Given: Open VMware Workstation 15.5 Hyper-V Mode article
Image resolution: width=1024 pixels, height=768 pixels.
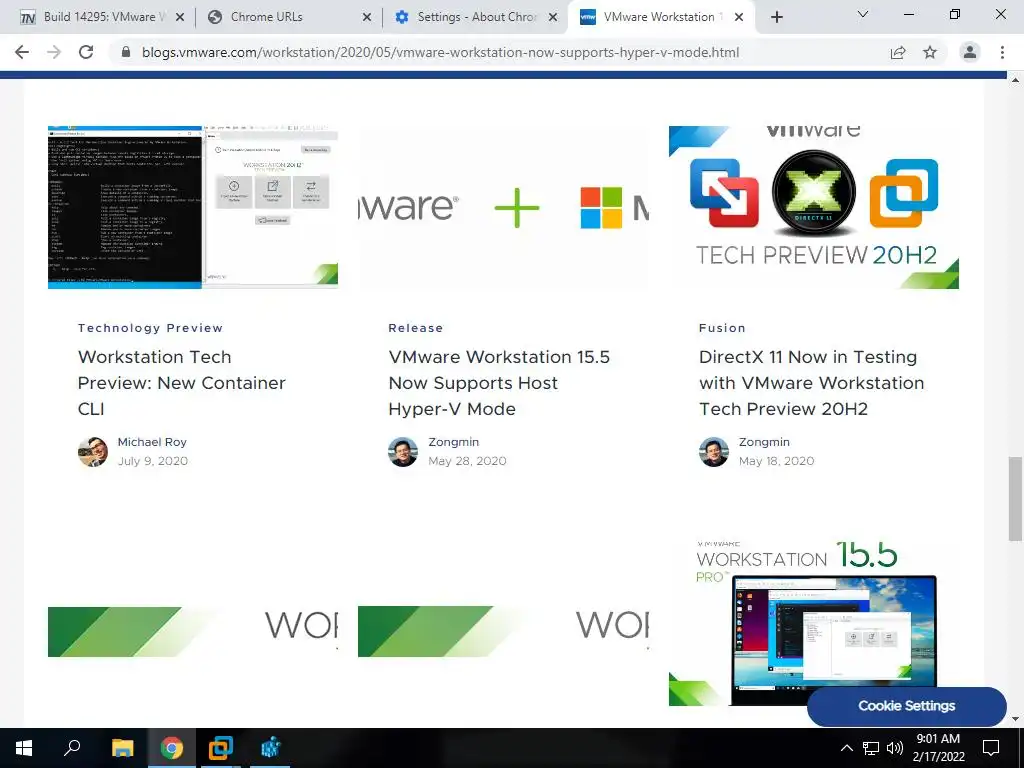Looking at the screenshot, I should (499, 383).
